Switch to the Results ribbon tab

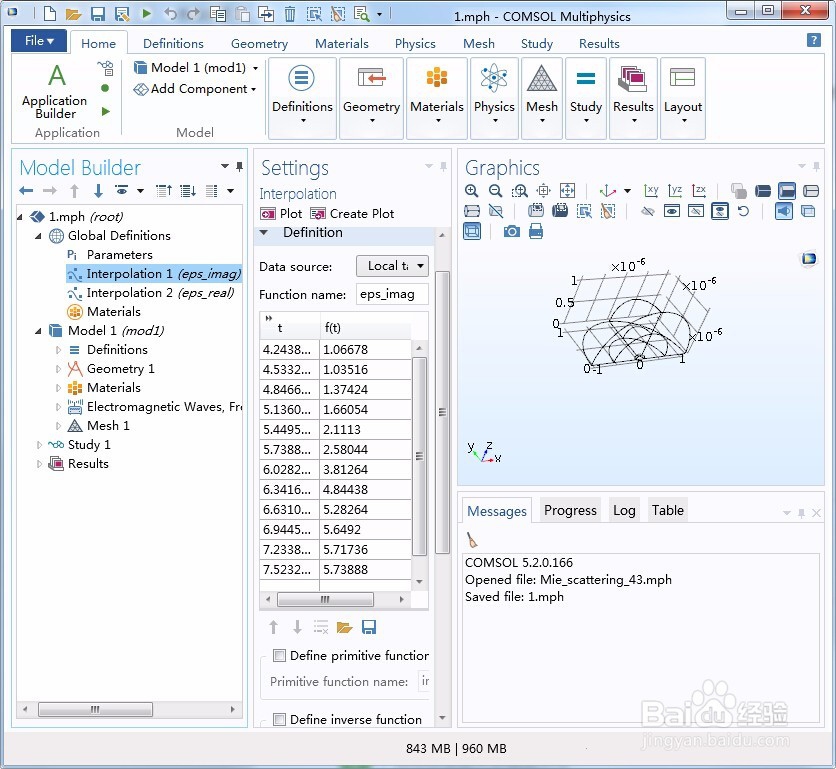(599, 43)
